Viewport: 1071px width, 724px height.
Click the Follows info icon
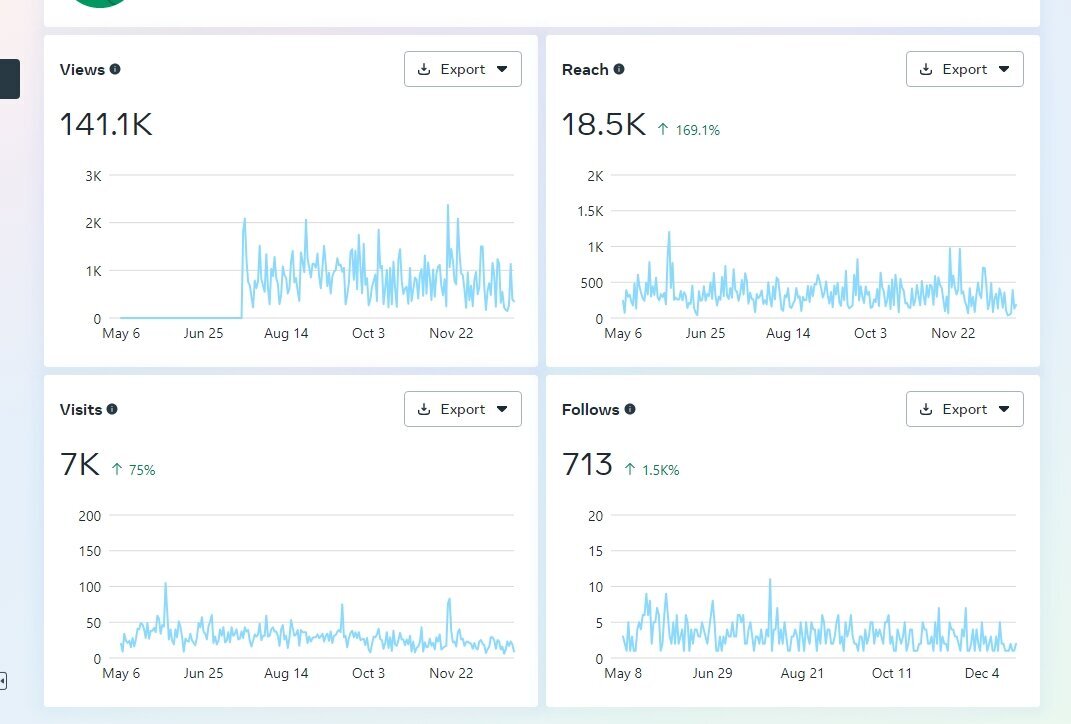coord(630,410)
